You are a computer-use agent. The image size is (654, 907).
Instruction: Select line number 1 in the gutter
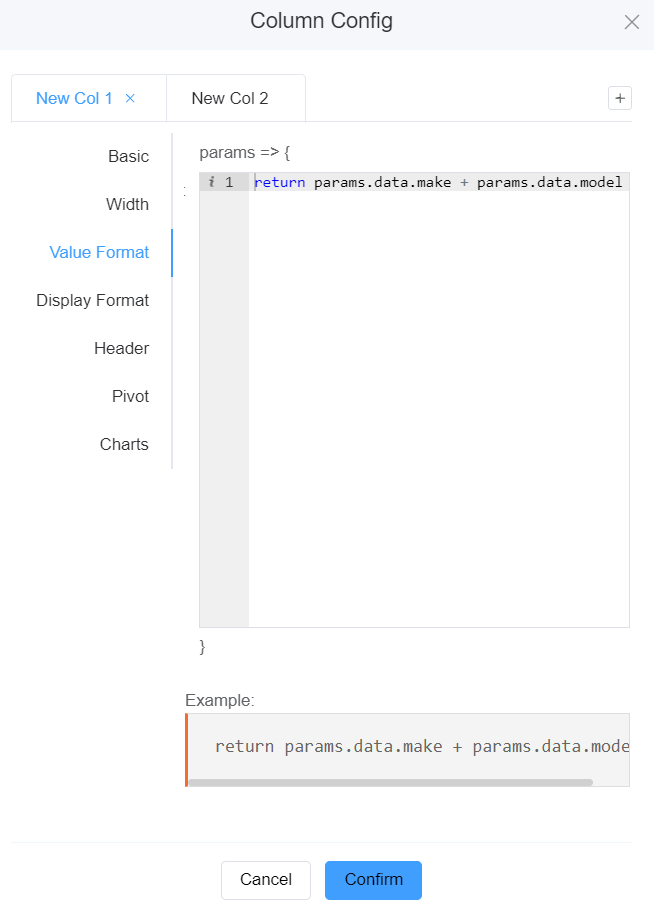(229, 182)
